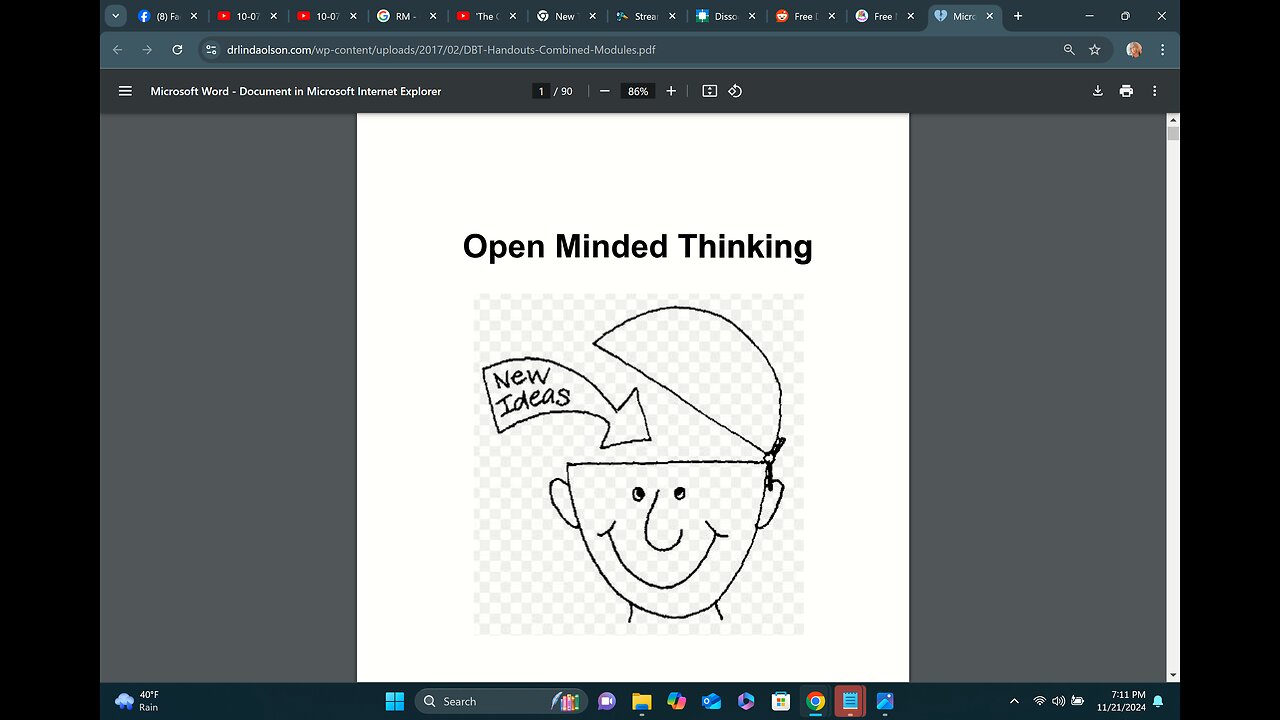This screenshot has width=1280, height=720.
Task: Expand the tab search dropdown
Action: (x=116, y=16)
